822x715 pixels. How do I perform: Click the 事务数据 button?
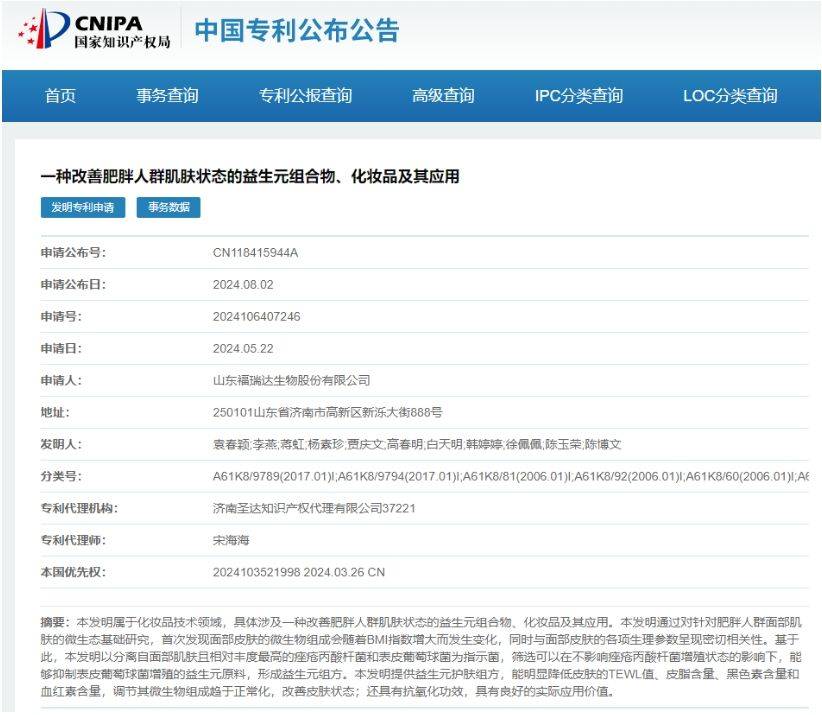[168, 207]
